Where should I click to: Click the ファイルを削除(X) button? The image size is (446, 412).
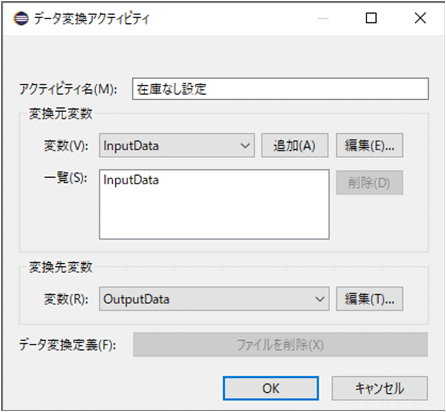pos(280,345)
